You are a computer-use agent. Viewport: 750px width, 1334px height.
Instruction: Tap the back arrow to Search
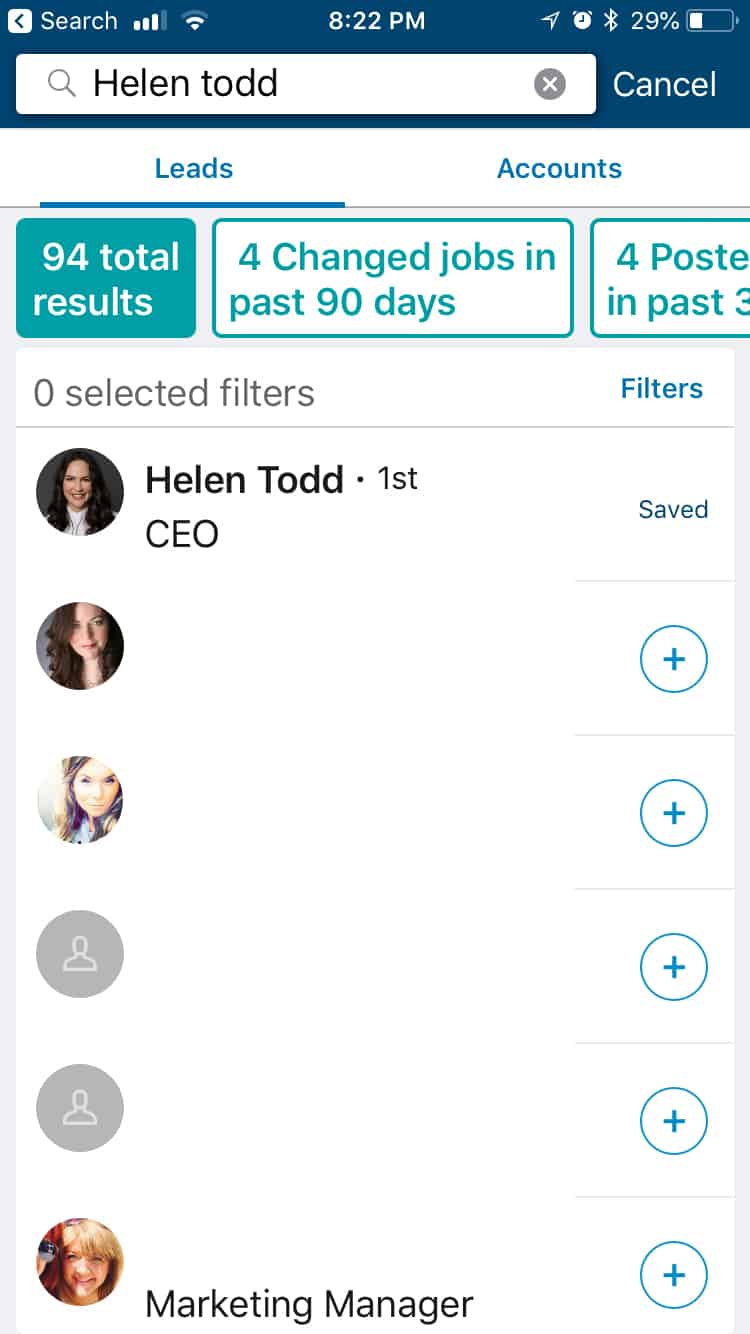pos(20,21)
